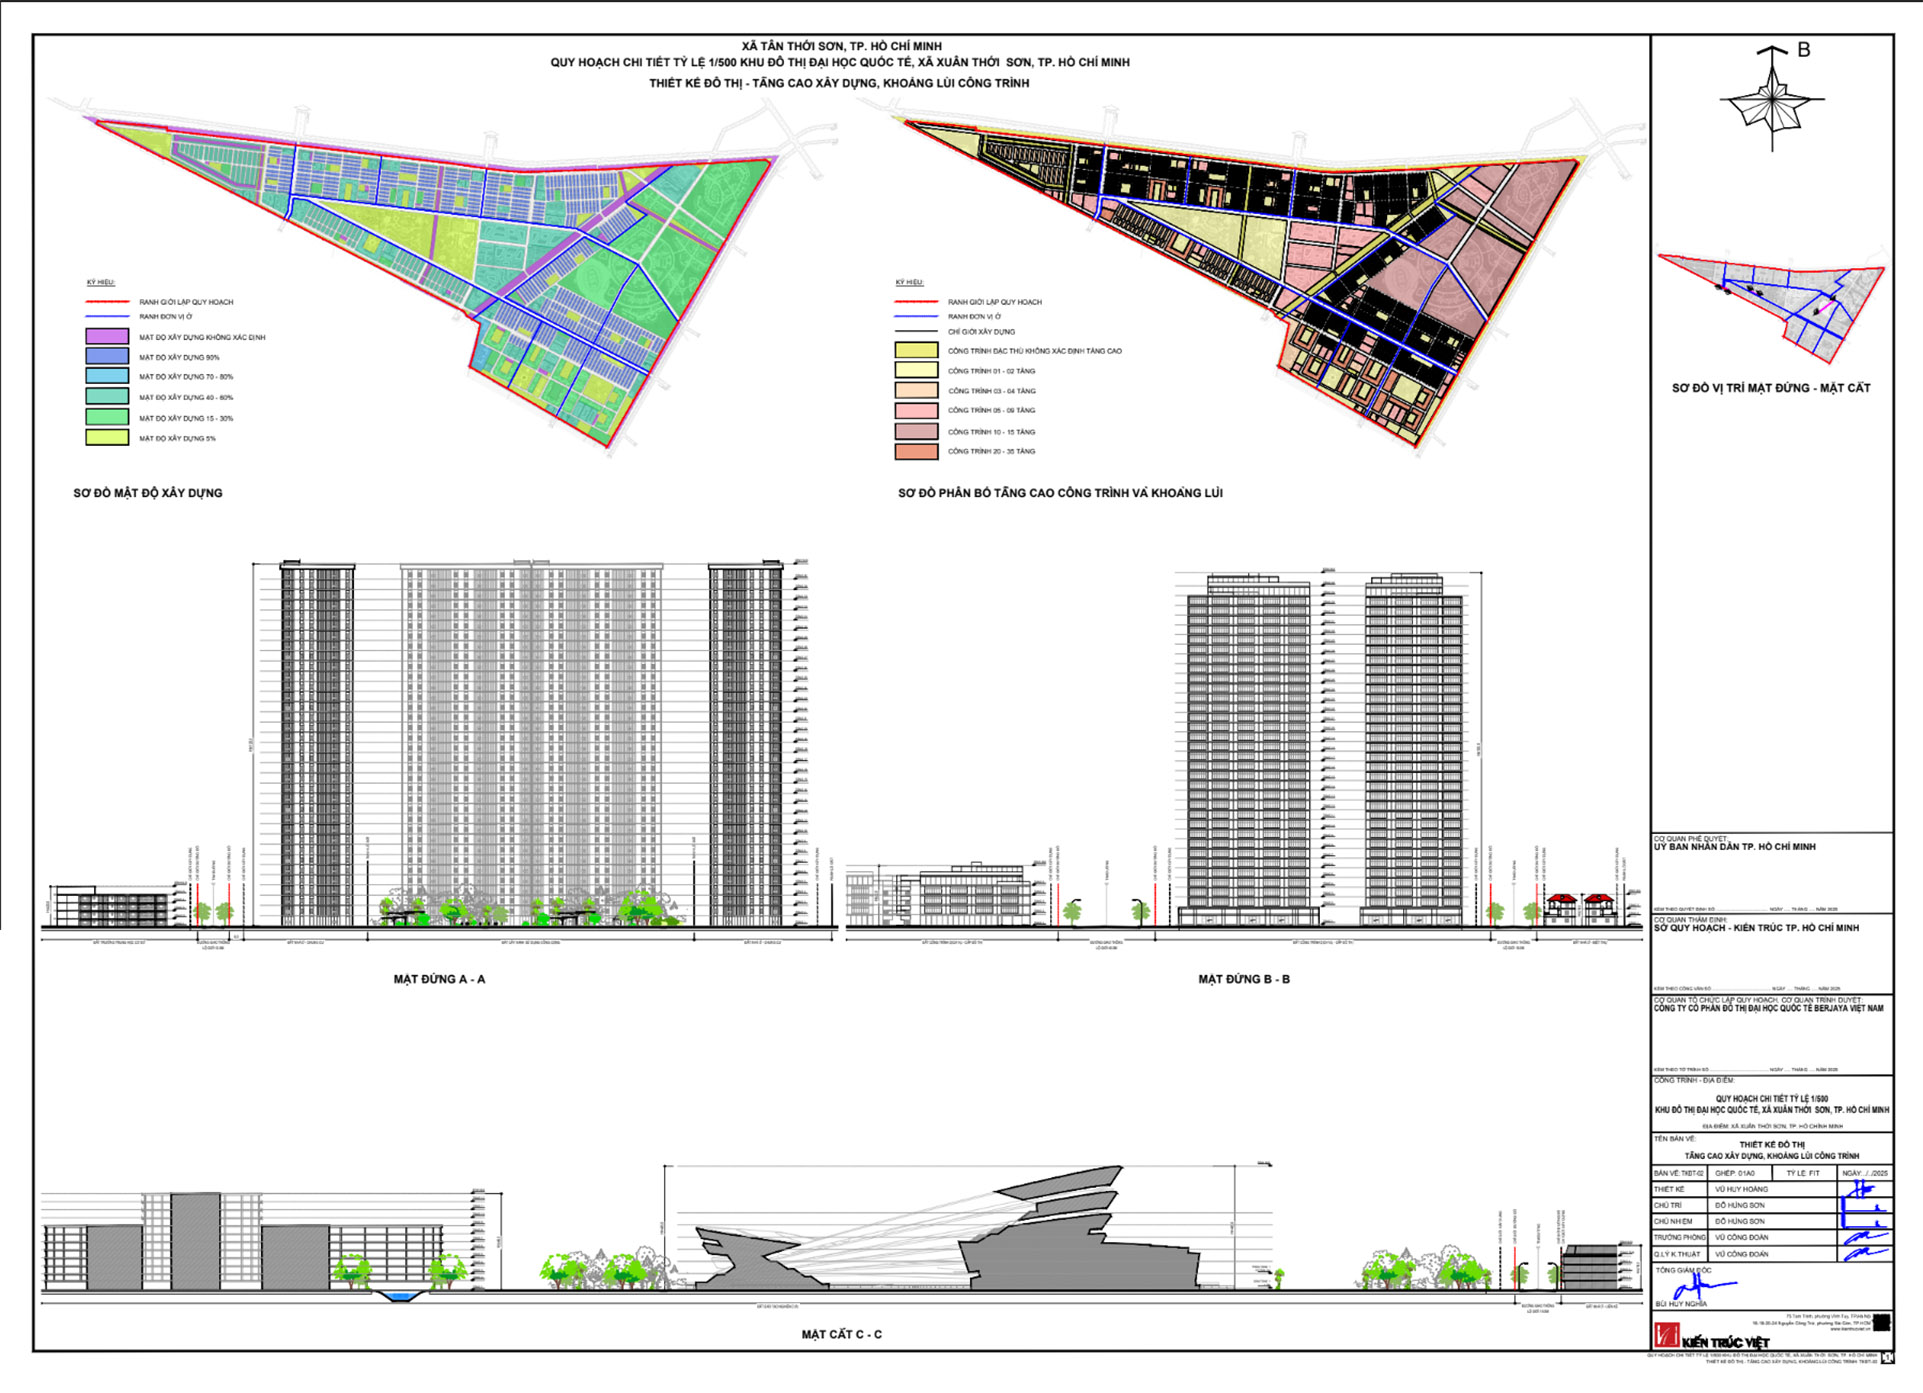
Task: Click the 'GHÉP: 01A0' cell
Action: coord(1741,1173)
